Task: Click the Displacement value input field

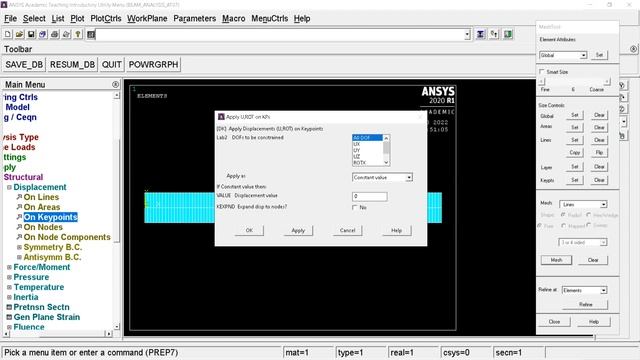Action: [369, 196]
